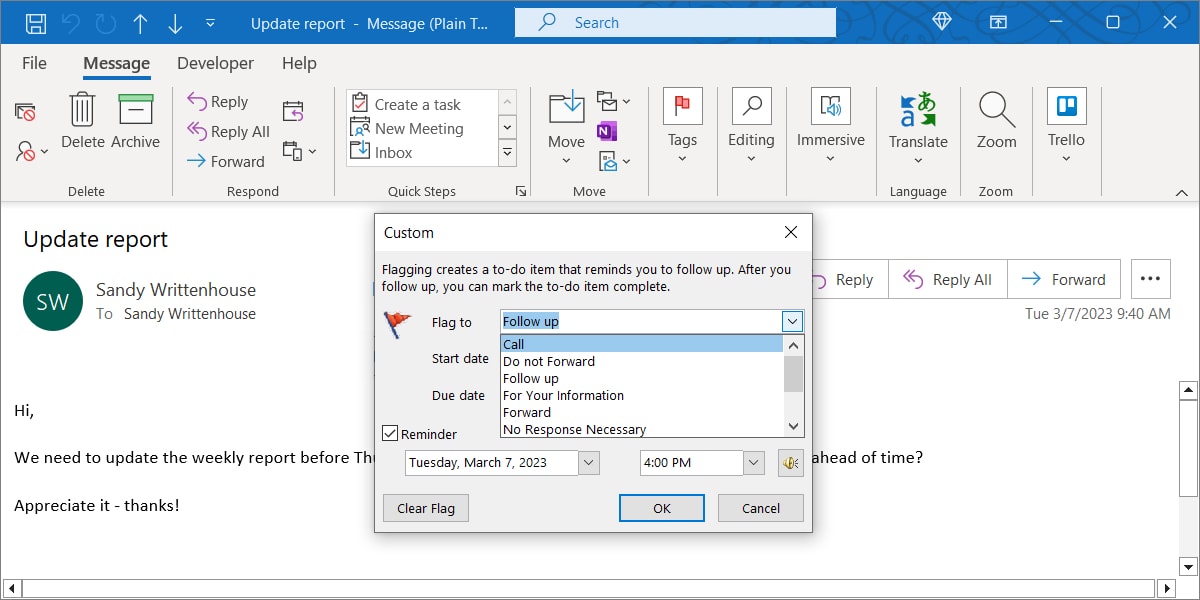Confirm with the OK button
The image size is (1200, 600).
(661, 508)
